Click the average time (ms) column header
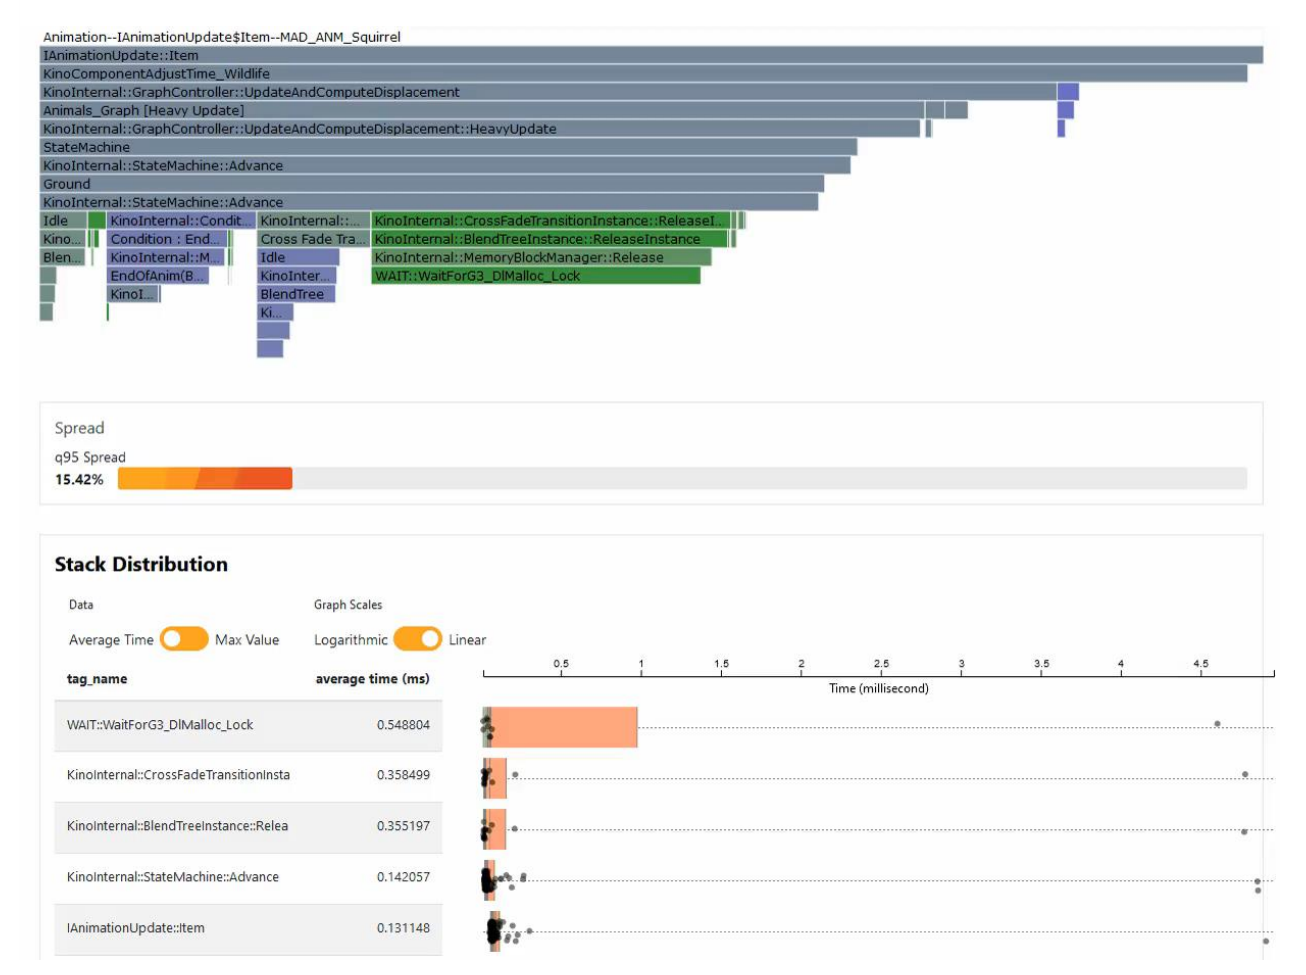 pos(372,679)
